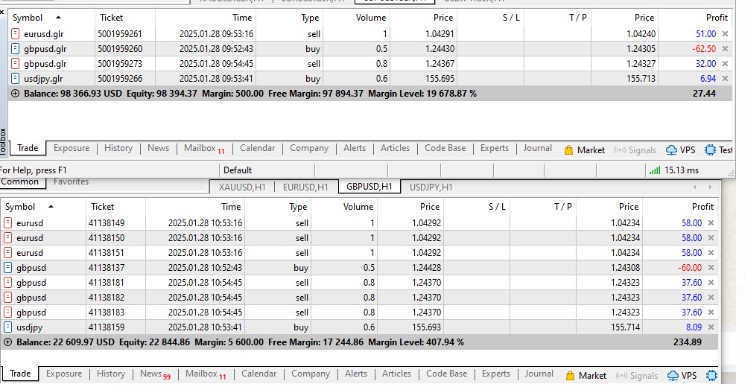Image resolution: width=746 pixels, height=392 pixels.
Task: Close position ticket 41138149
Action: point(711,223)
